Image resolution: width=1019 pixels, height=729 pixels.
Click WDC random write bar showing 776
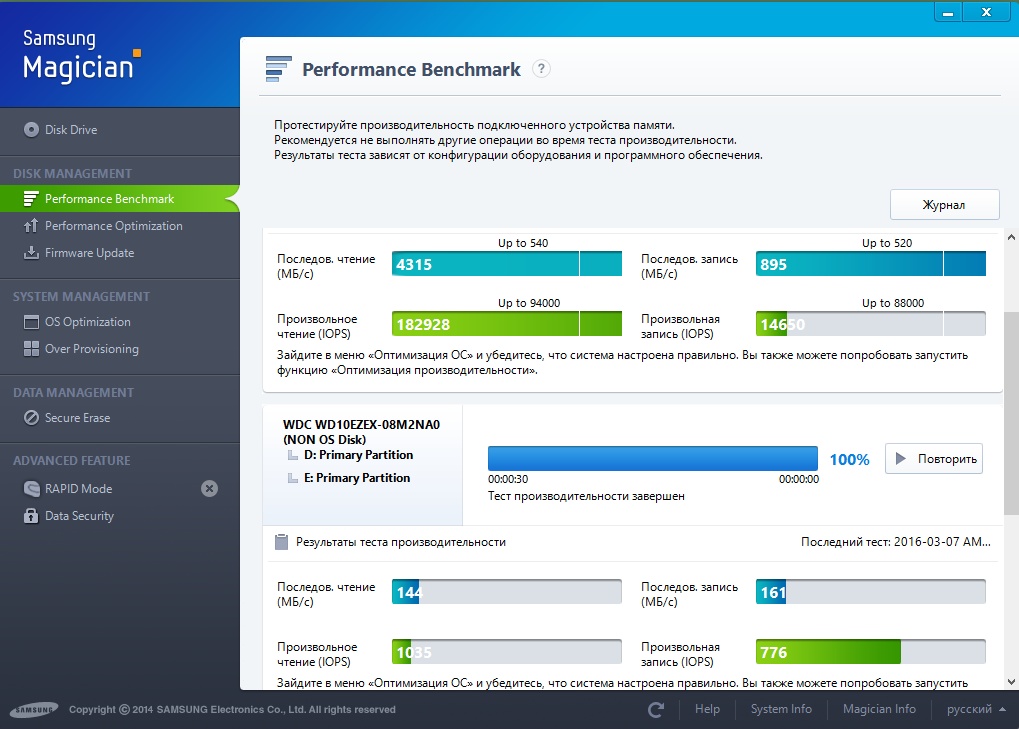[x=871, y=652]
